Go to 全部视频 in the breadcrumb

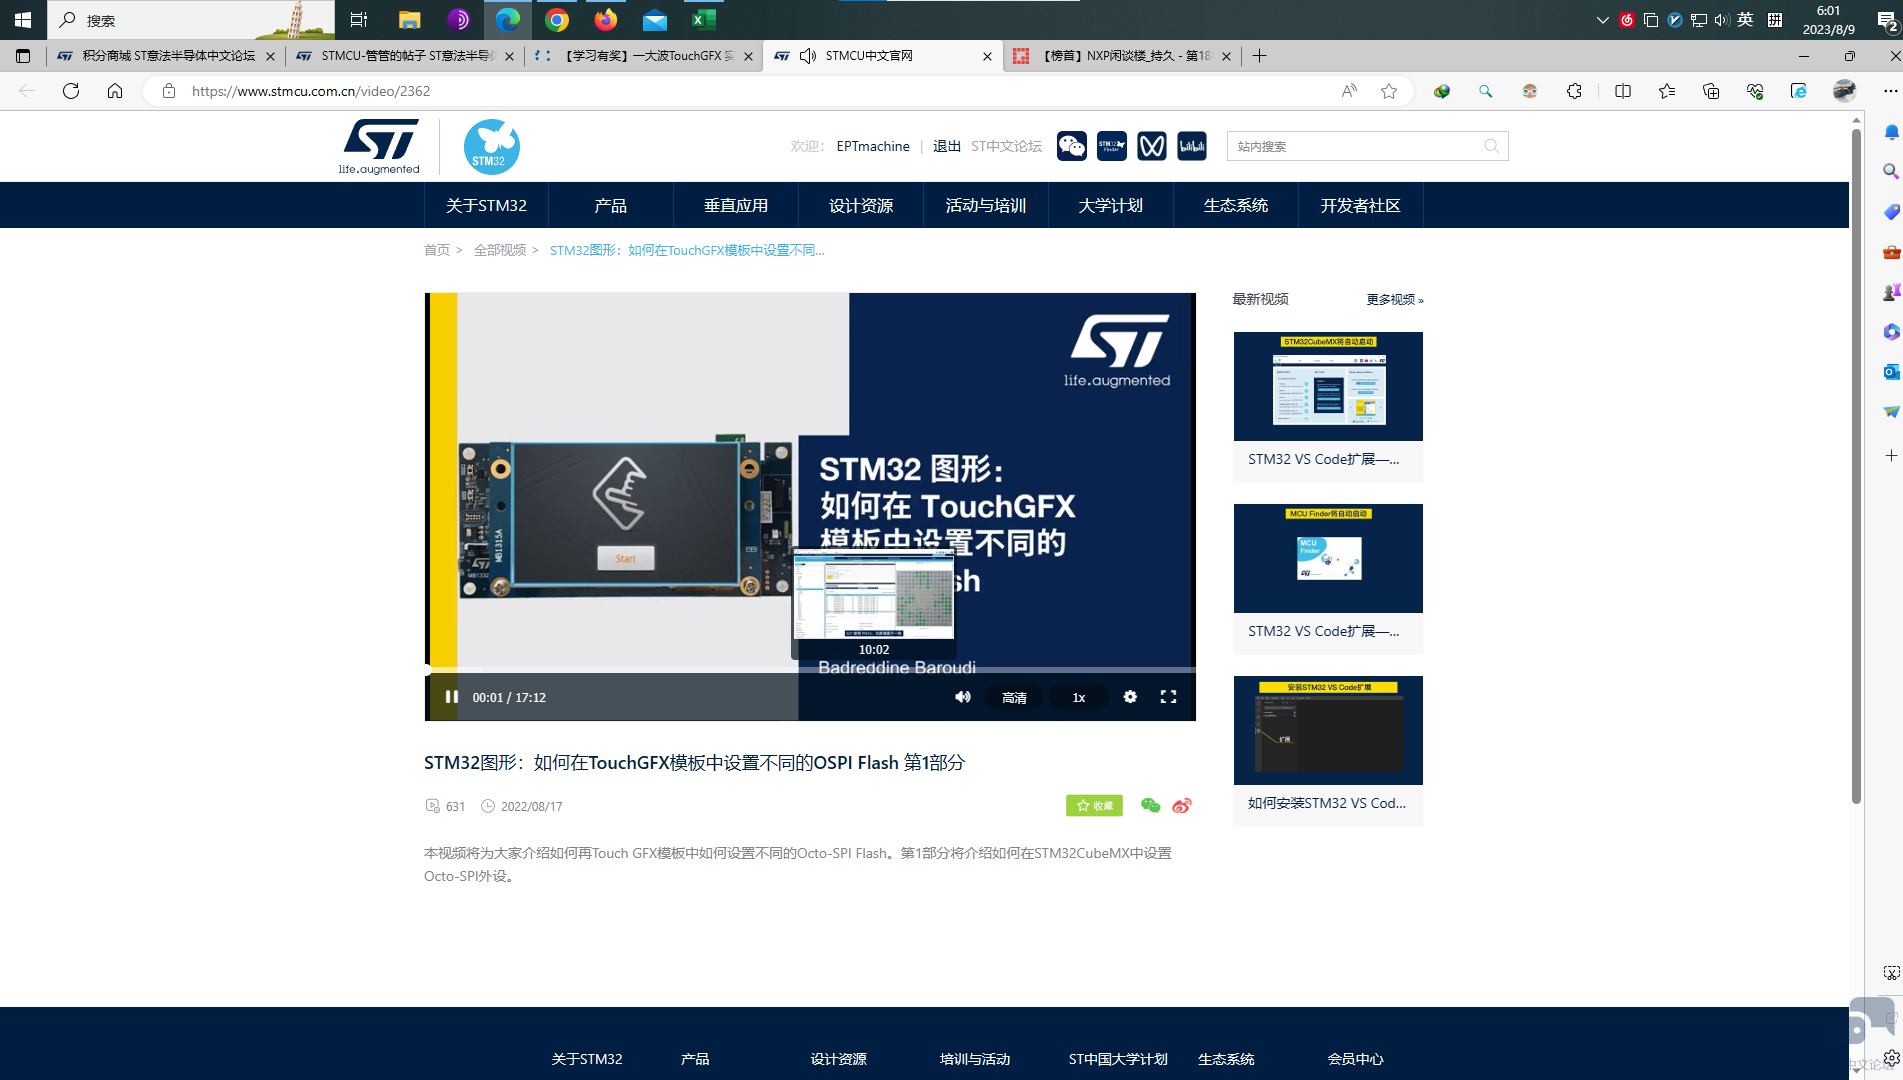500,250
